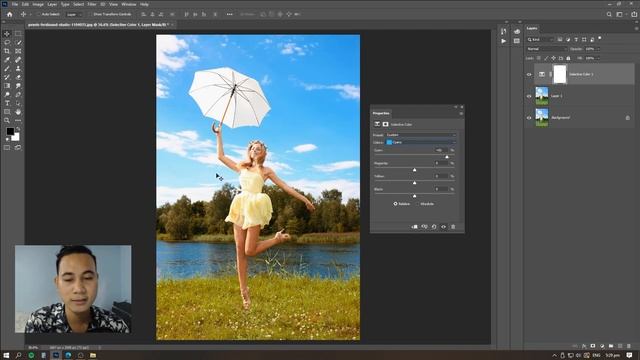Move the Cyan slider handle
640x360 pixels.
point(447,157)
